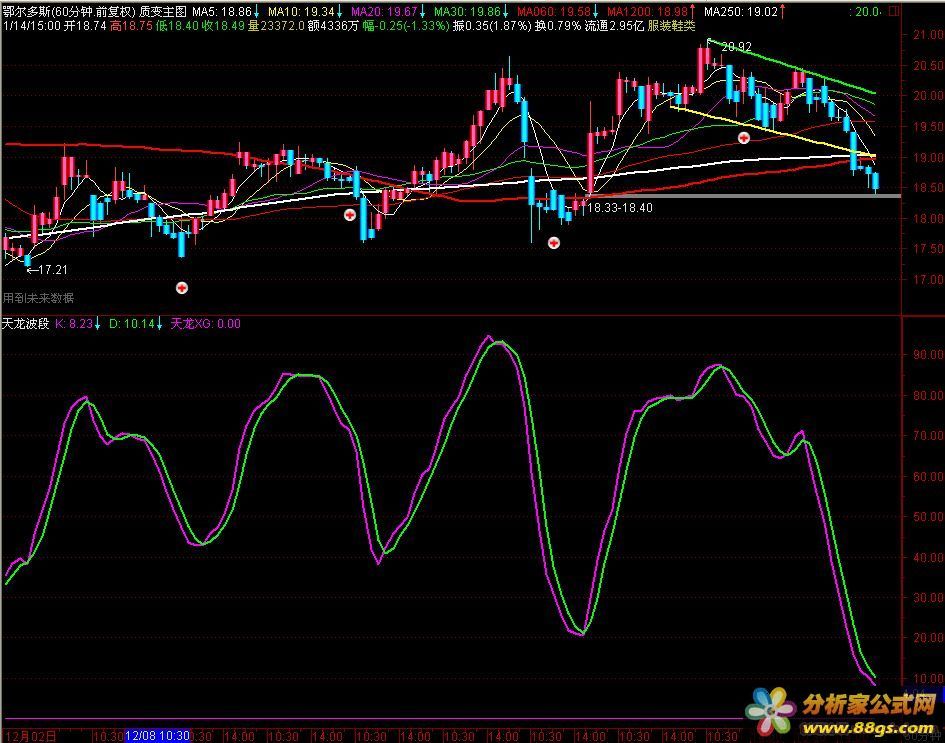
Task: Click the 17.00 price axis label
Action: (x=928, y=280)
